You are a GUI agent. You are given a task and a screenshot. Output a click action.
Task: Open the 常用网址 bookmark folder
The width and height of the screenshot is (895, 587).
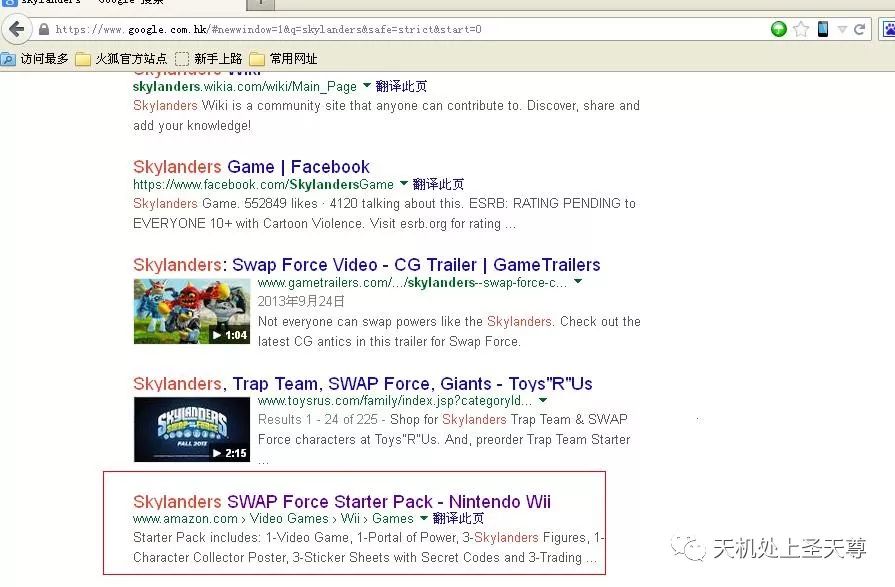[x=284, y=59]
